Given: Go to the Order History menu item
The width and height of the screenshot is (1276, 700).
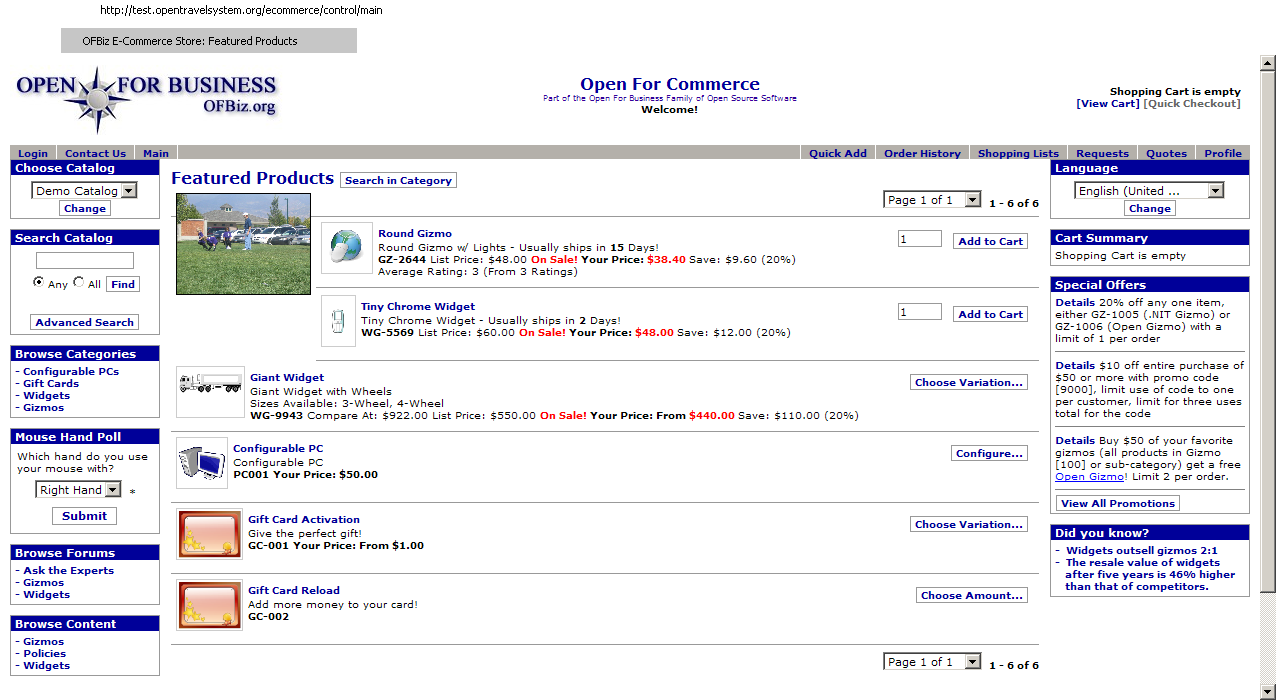Looking at the screenshot, I should (922, 153).
